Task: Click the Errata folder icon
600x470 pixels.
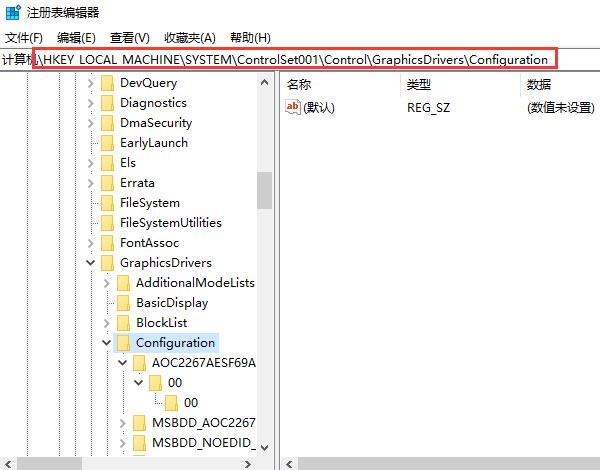Action: pyautogui.click(x=108, y=183)
